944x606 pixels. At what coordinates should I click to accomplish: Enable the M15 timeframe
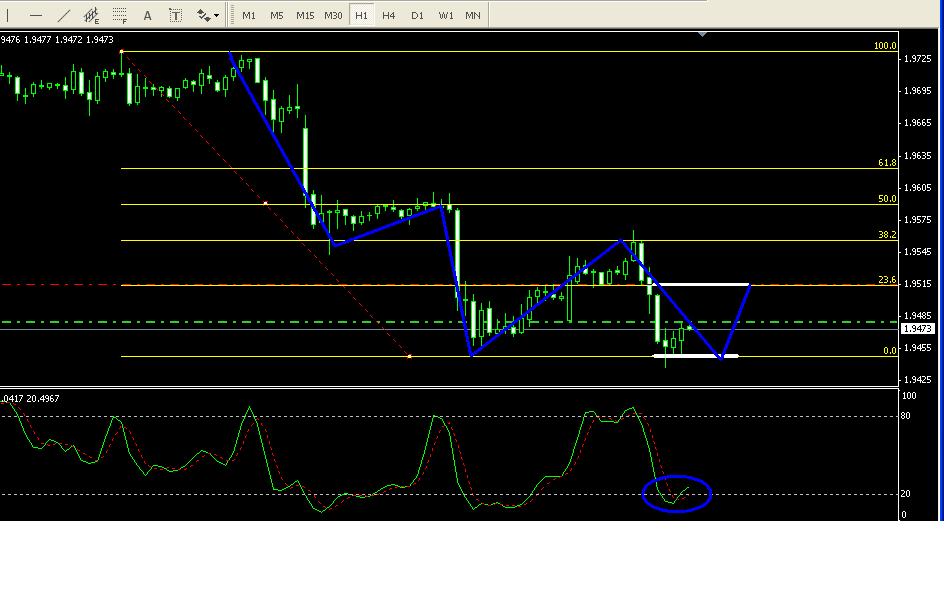coord(305,15)
